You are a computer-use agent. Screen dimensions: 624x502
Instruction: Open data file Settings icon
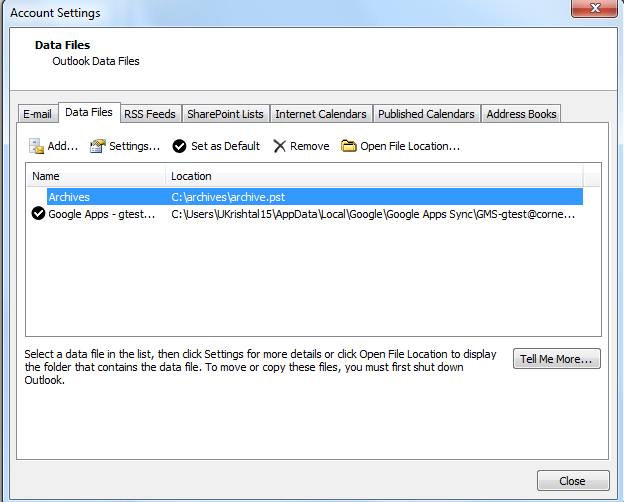point(97,146)
